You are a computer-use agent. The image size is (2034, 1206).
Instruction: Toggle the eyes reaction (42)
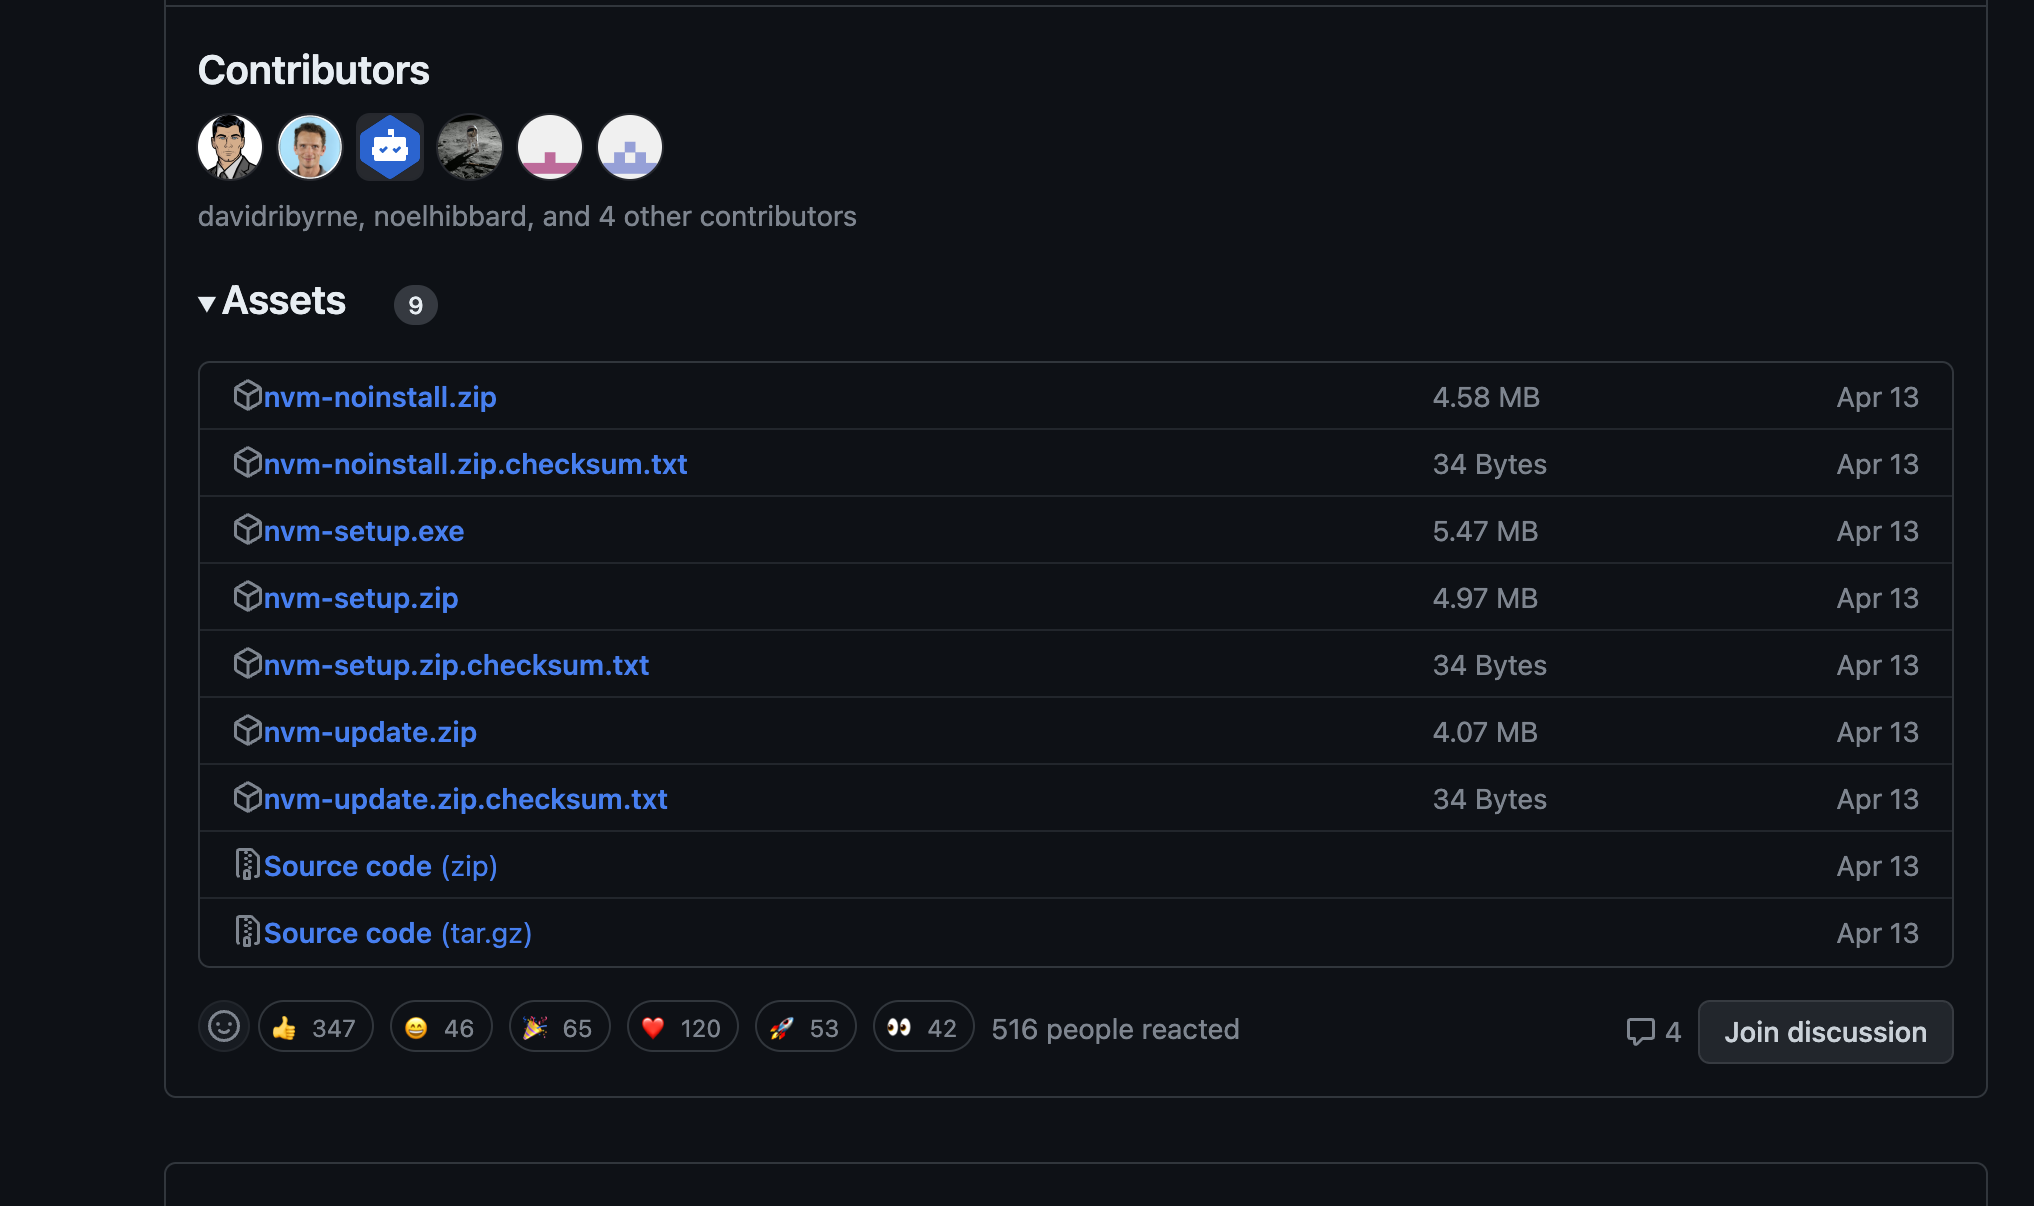[923, 1028]
